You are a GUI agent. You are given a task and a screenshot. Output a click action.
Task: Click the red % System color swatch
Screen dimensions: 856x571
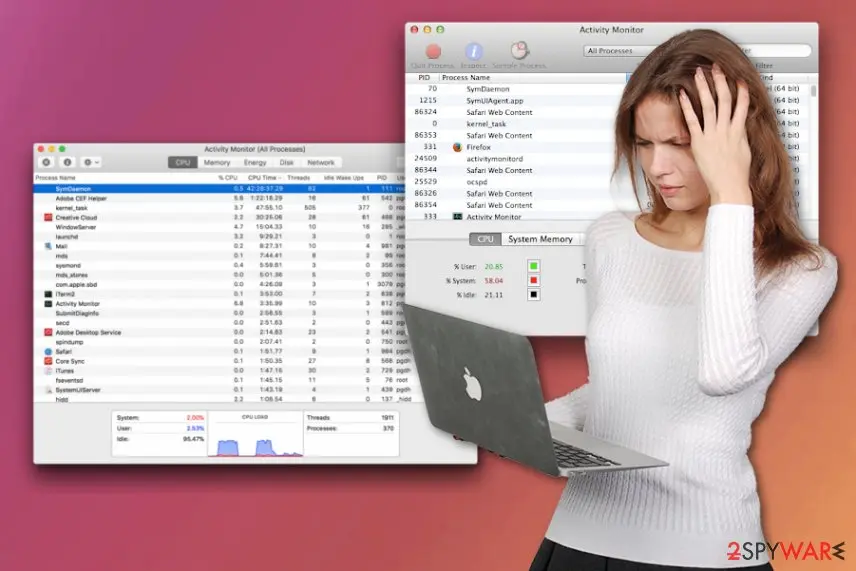tap(533, 280)
